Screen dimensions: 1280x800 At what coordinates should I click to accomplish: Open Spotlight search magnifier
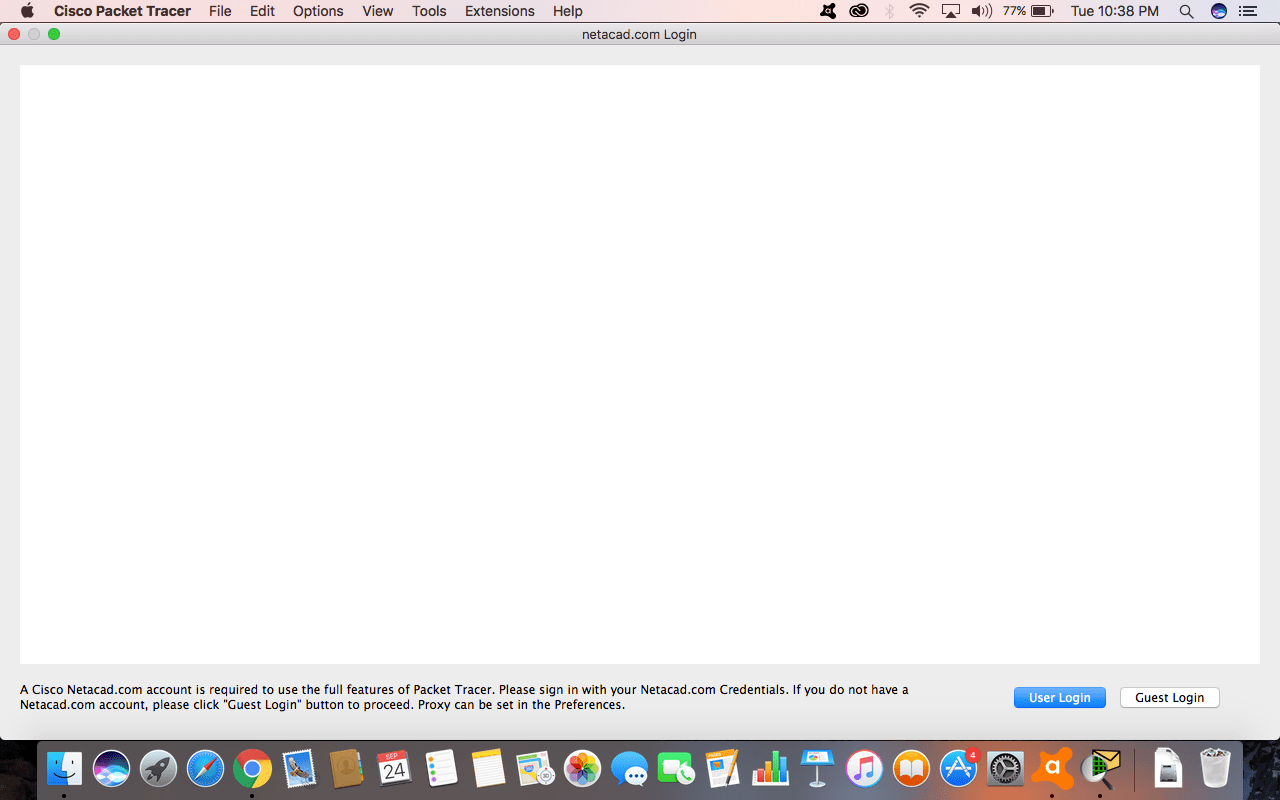pyautogui.click(x=1186, y=11)
